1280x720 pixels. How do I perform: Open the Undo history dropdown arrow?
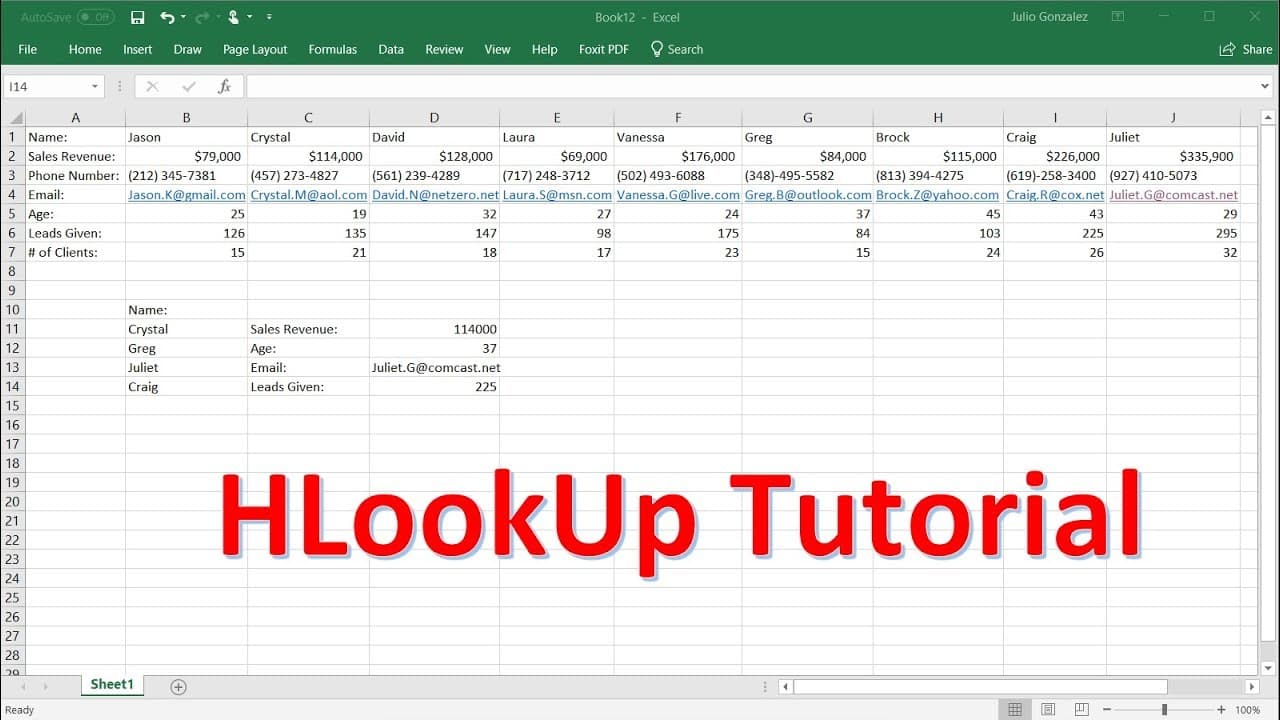point(184,17)
